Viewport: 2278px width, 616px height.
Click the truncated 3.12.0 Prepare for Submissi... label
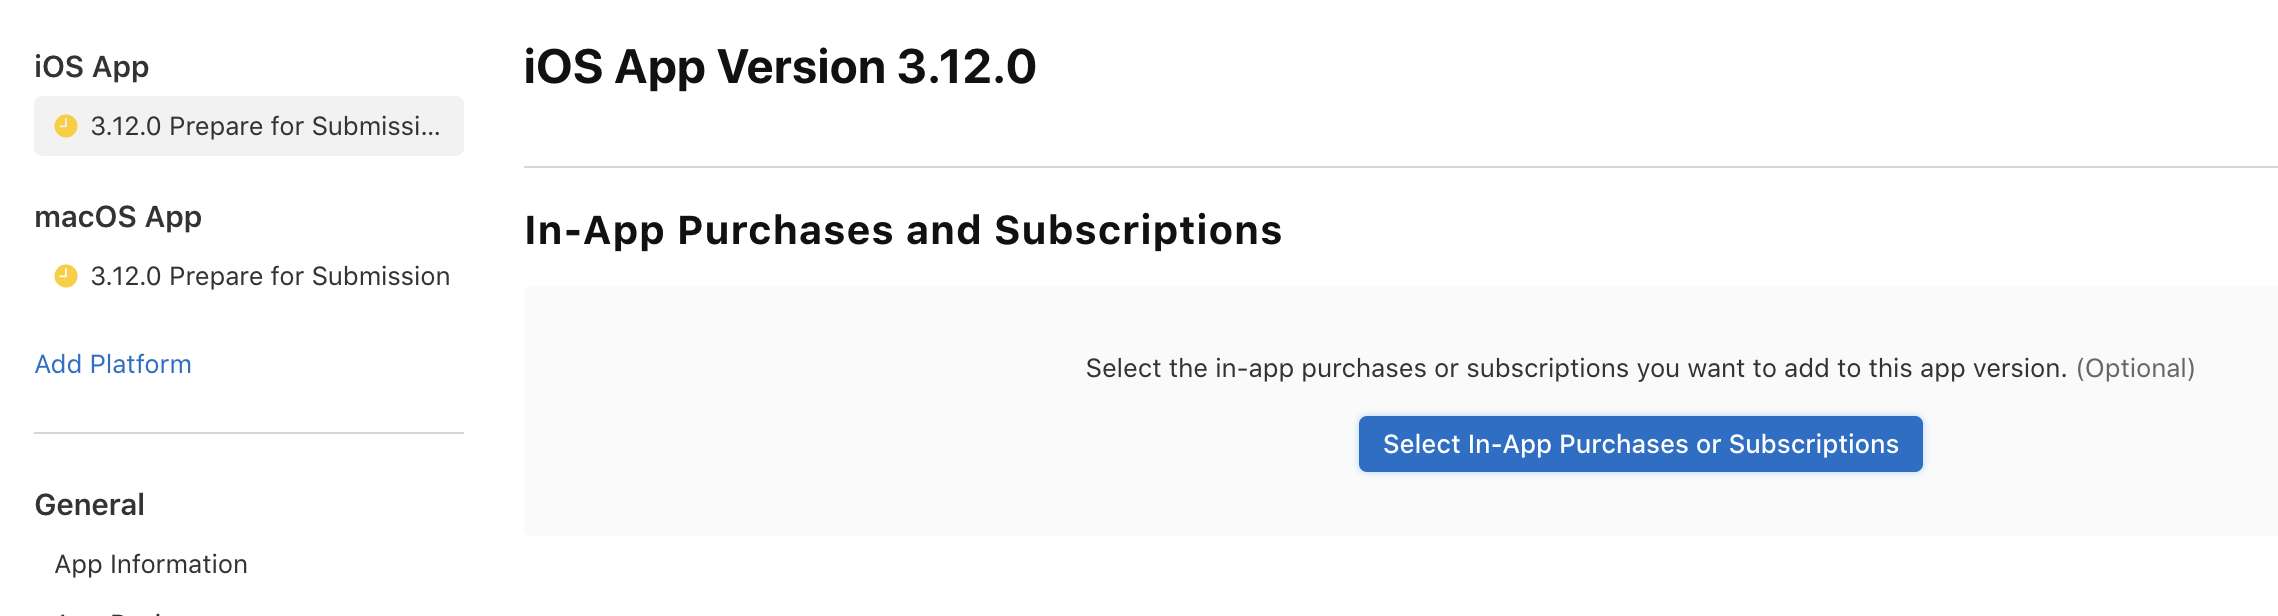tap(265, 126)
